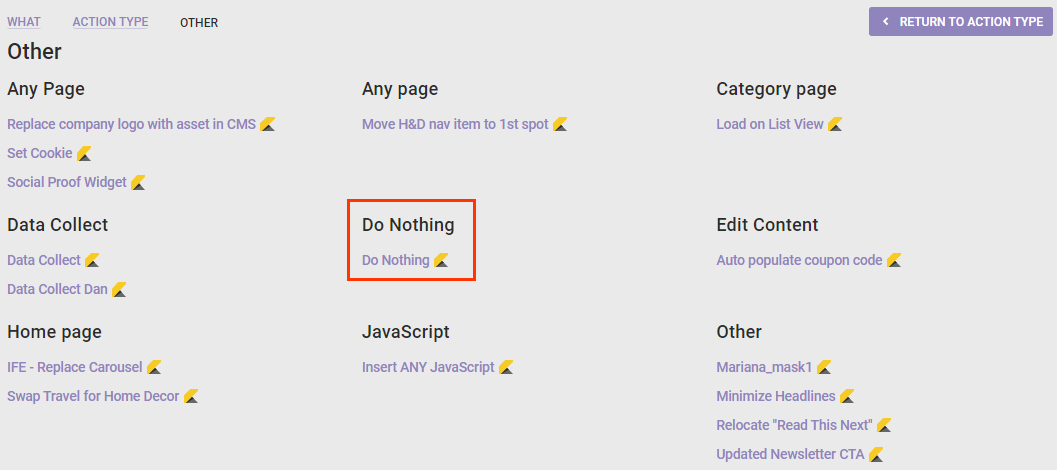The height and width of the screenshot is (470, 1057).
Task: Click the icon beside Insert ANY JavaScript
Action: (506, 368)
